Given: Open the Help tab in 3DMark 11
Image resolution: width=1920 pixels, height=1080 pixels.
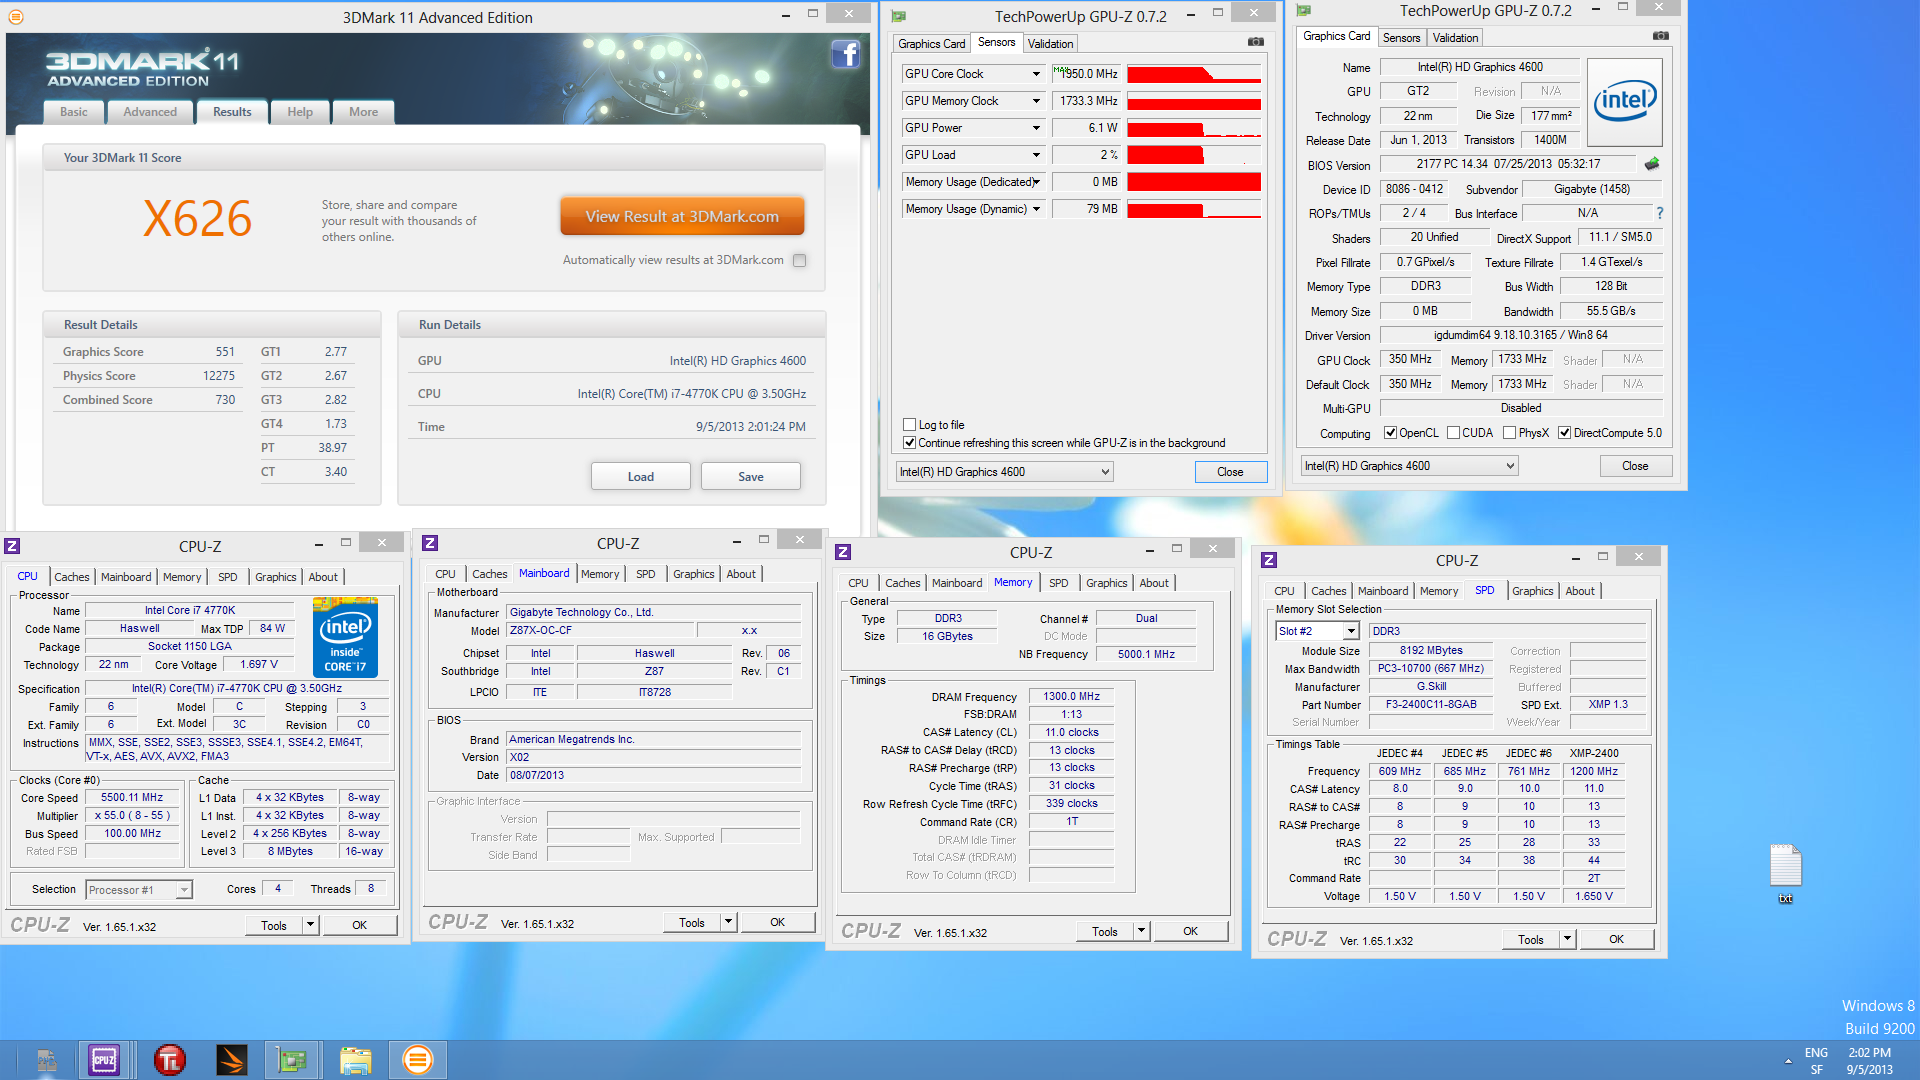Looking at the screenshot, I should pos(300,112).
